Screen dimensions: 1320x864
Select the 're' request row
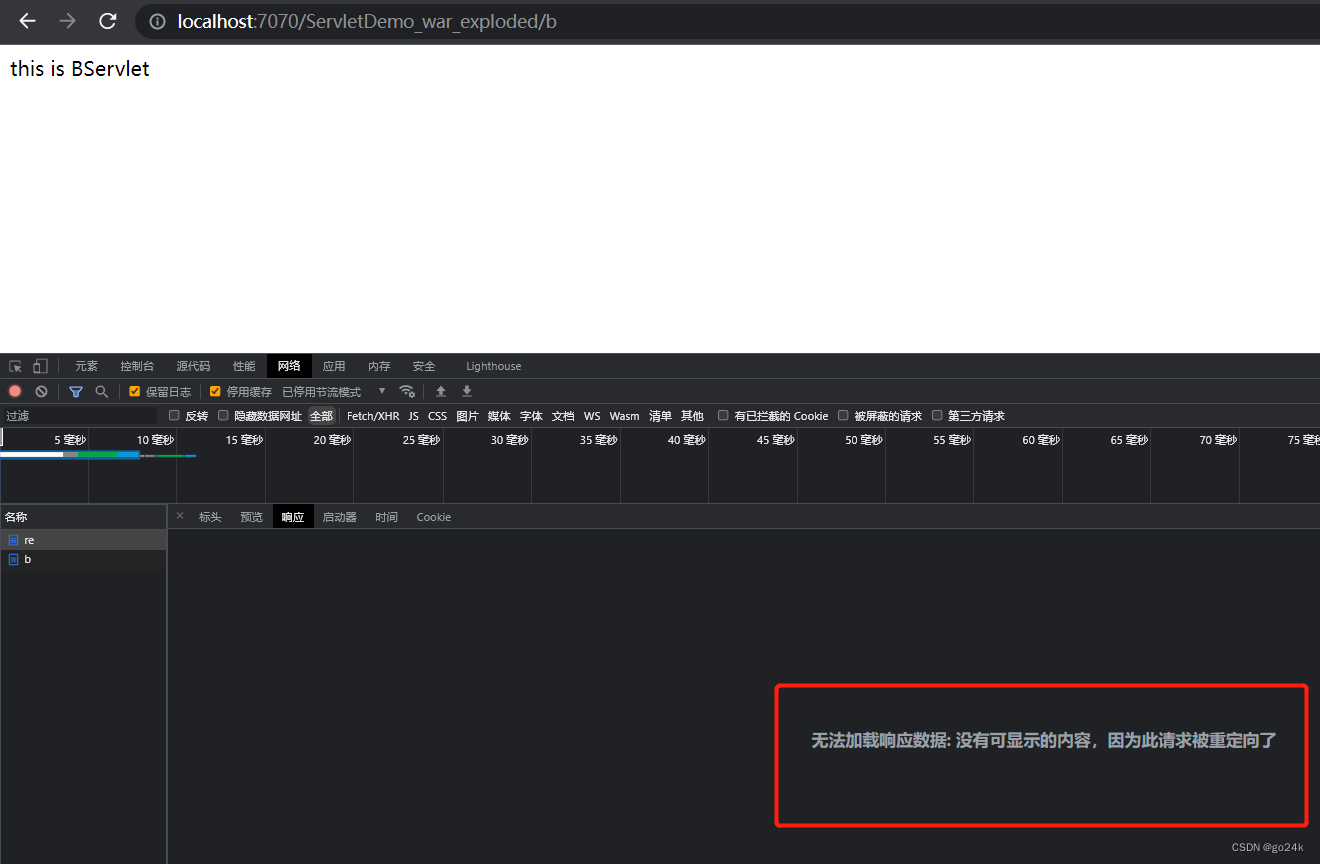pyautogui.click(x=83, y=540)
